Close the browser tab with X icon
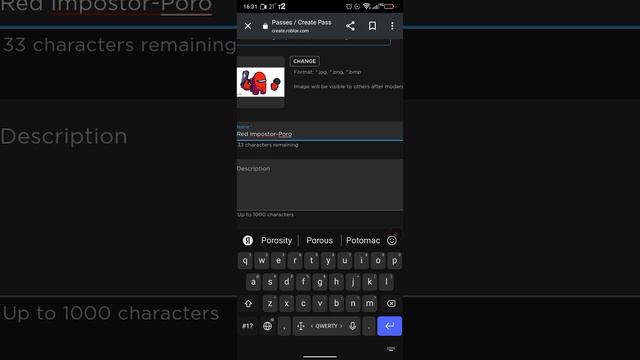Image resolution: width=640 pixels, height=360 pixels. click(x=248, y=26)
